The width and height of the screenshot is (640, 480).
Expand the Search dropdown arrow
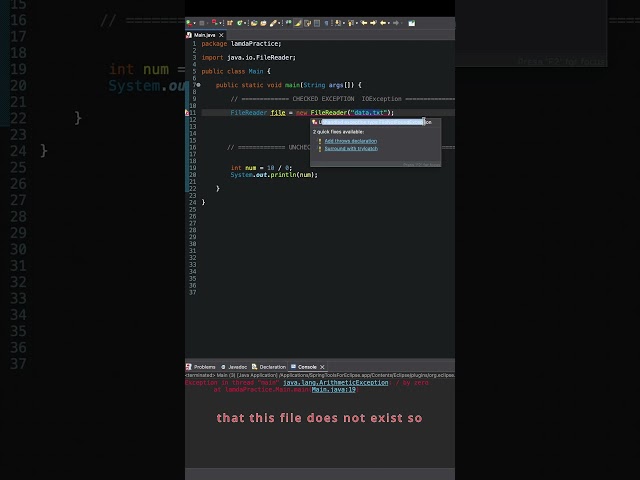point(279,23)
